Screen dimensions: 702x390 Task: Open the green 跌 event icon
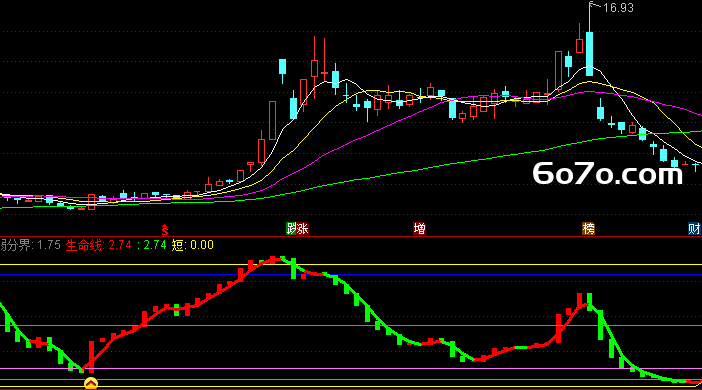pos(291,228)
